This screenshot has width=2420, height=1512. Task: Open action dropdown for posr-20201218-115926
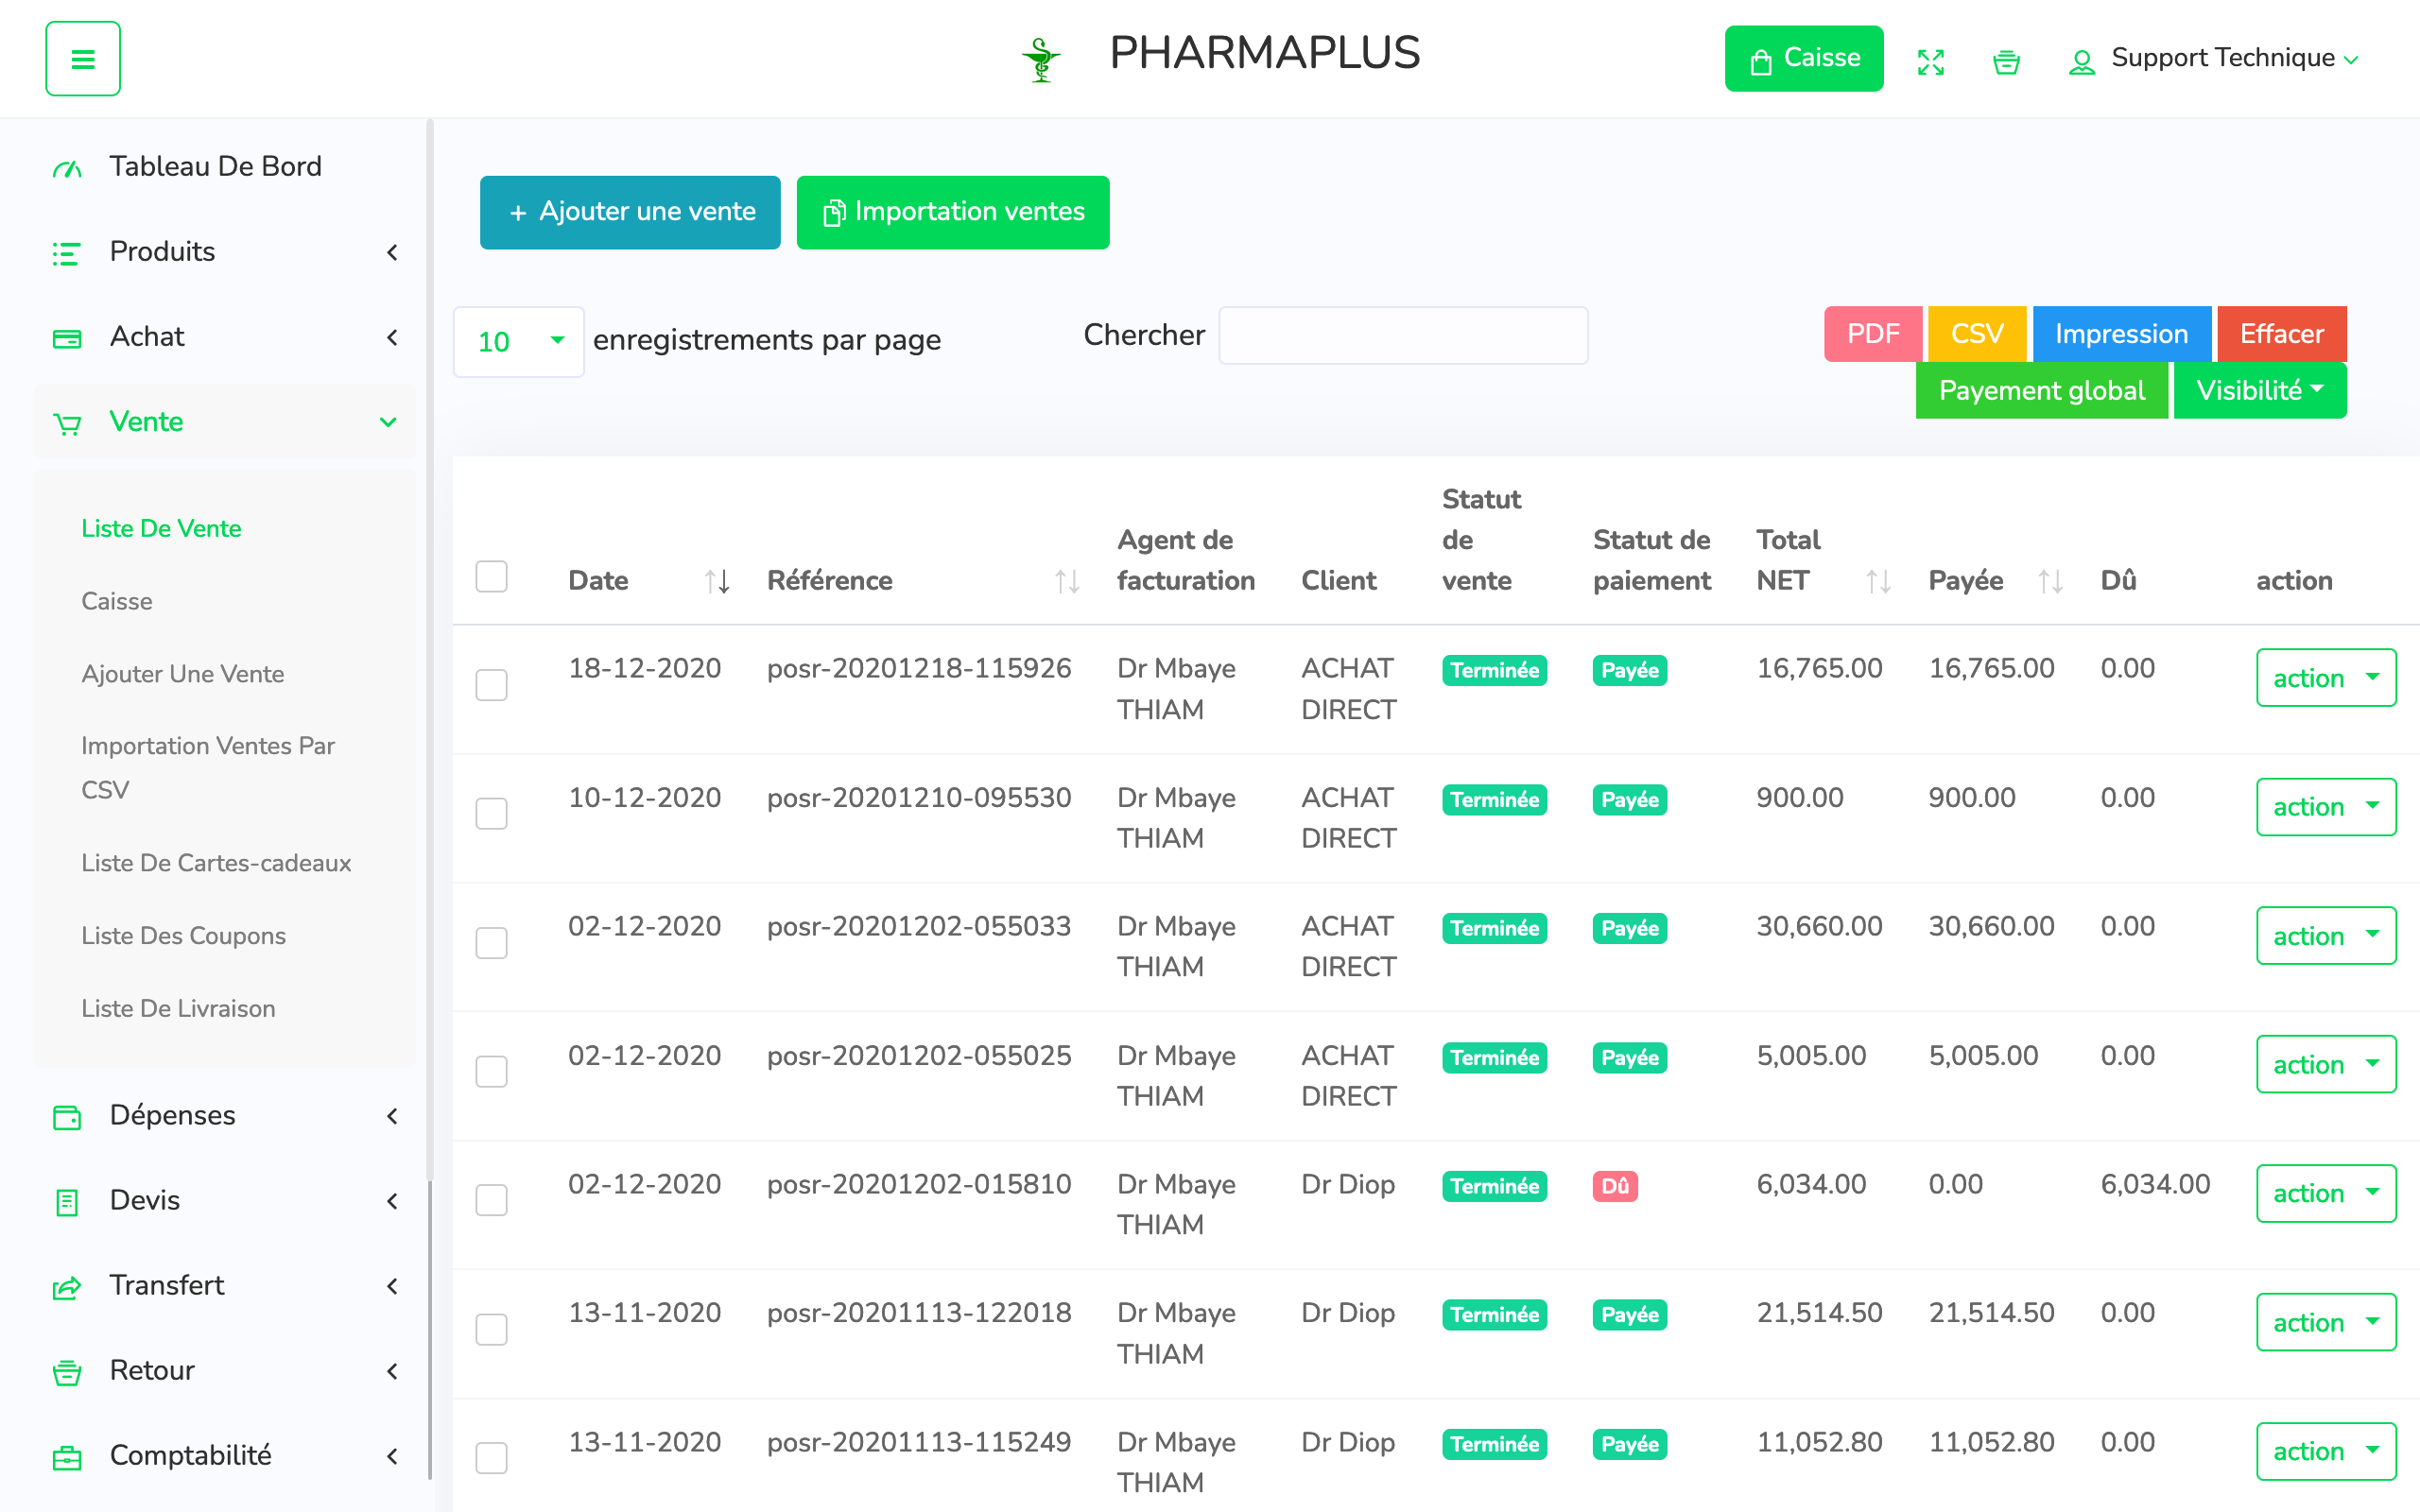(x=2326, y=678)
